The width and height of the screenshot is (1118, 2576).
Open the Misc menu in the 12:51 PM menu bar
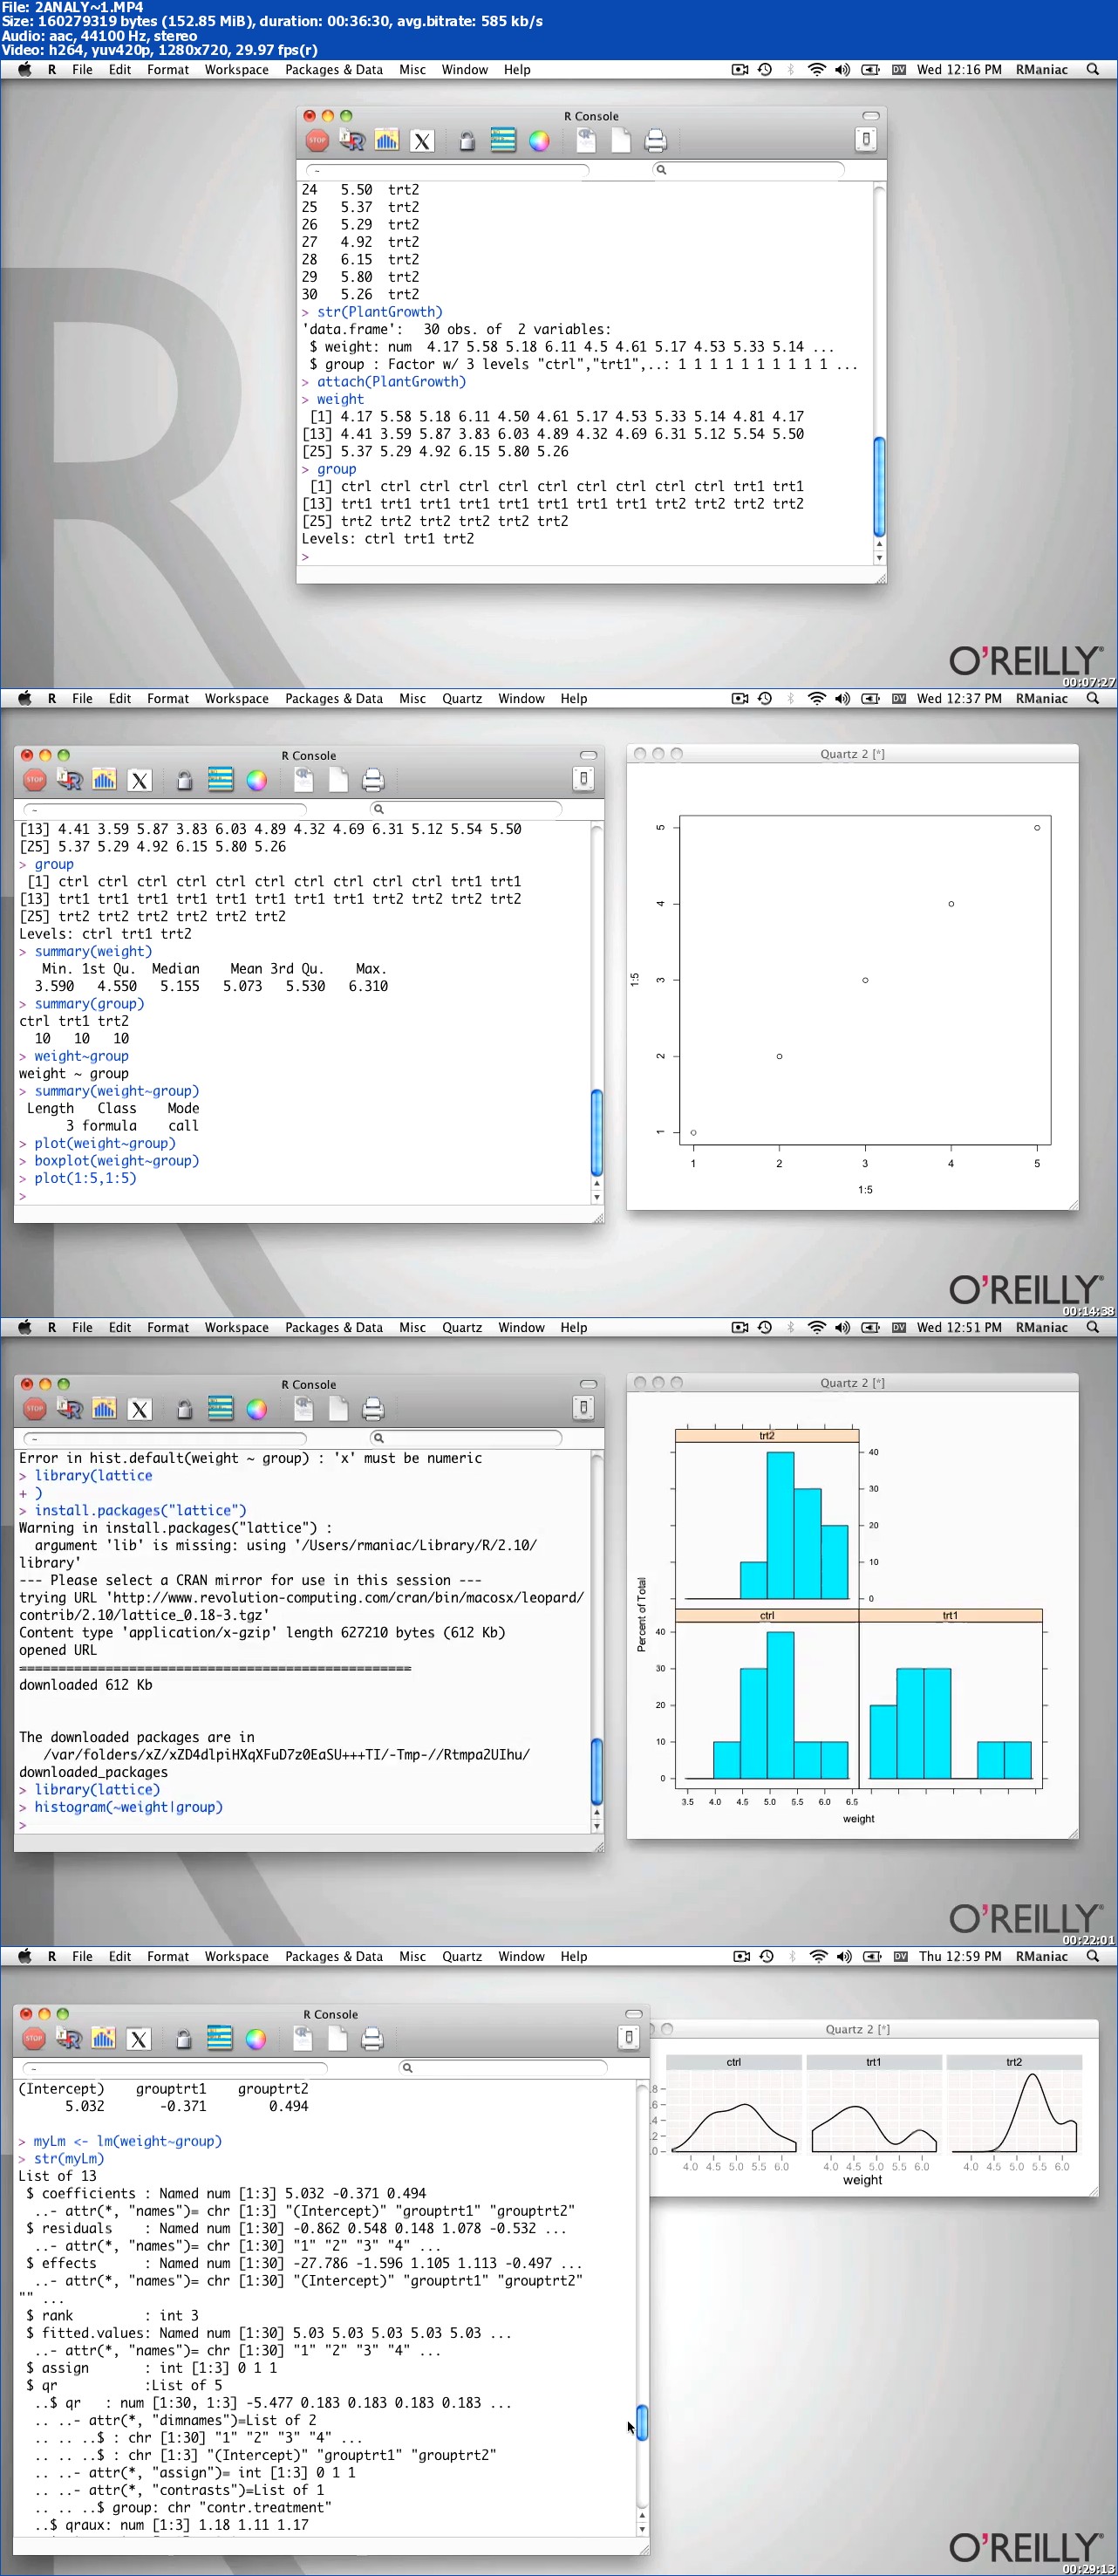[413, 1328]
